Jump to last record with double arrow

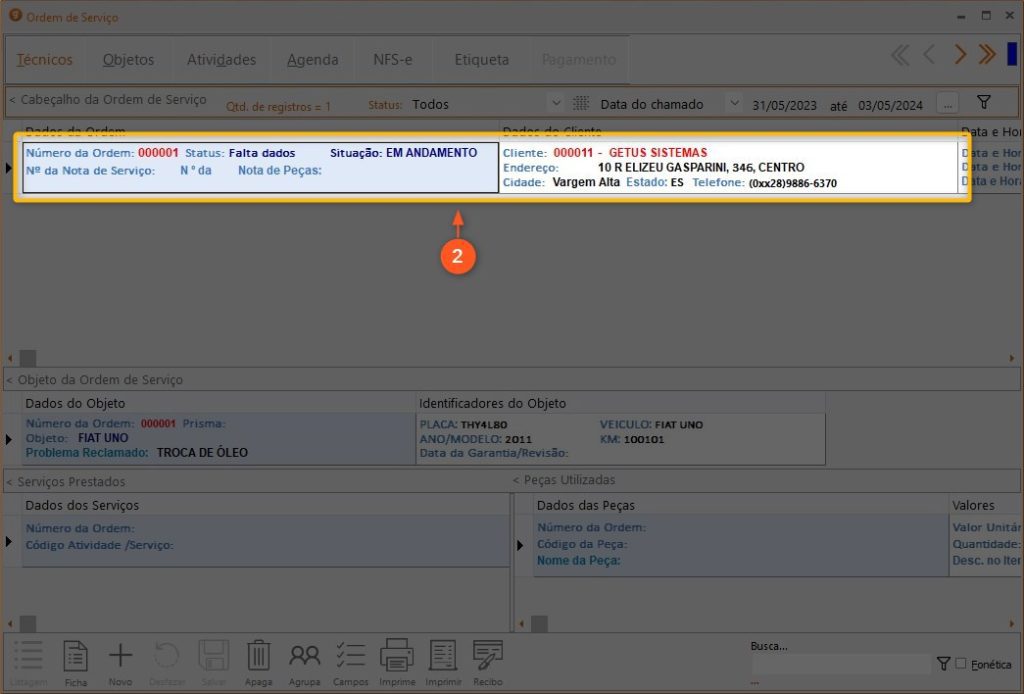(x=988, y=55)
